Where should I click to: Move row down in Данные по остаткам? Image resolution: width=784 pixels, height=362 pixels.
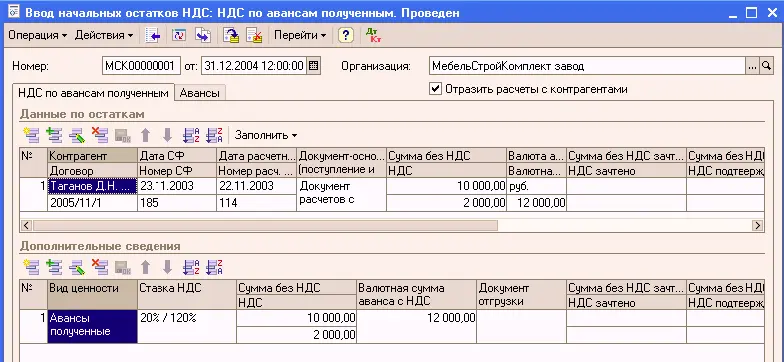point(168,134)
